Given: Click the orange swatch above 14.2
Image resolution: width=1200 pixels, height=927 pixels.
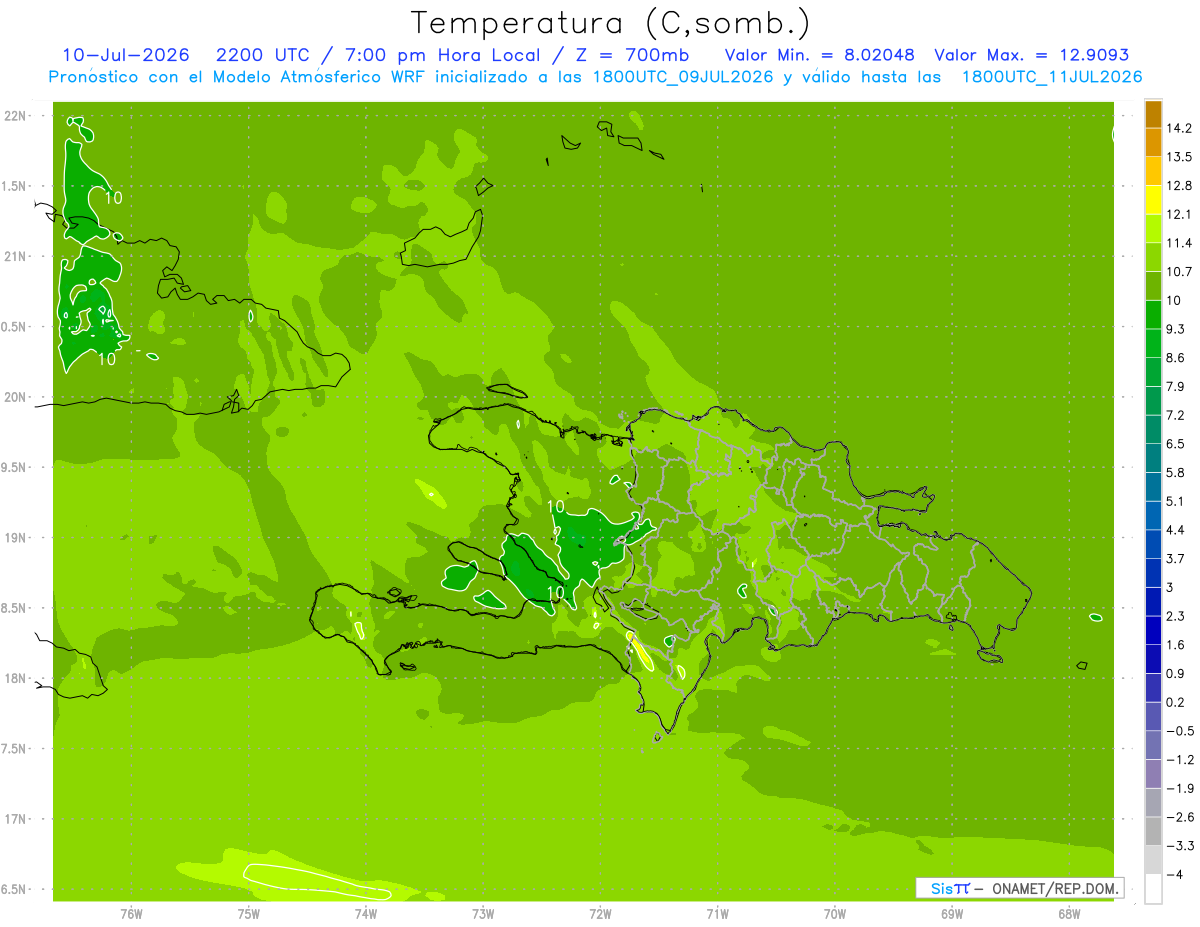Looking at the screenshot, I should pyautogui.click(x=1153, y=114).
